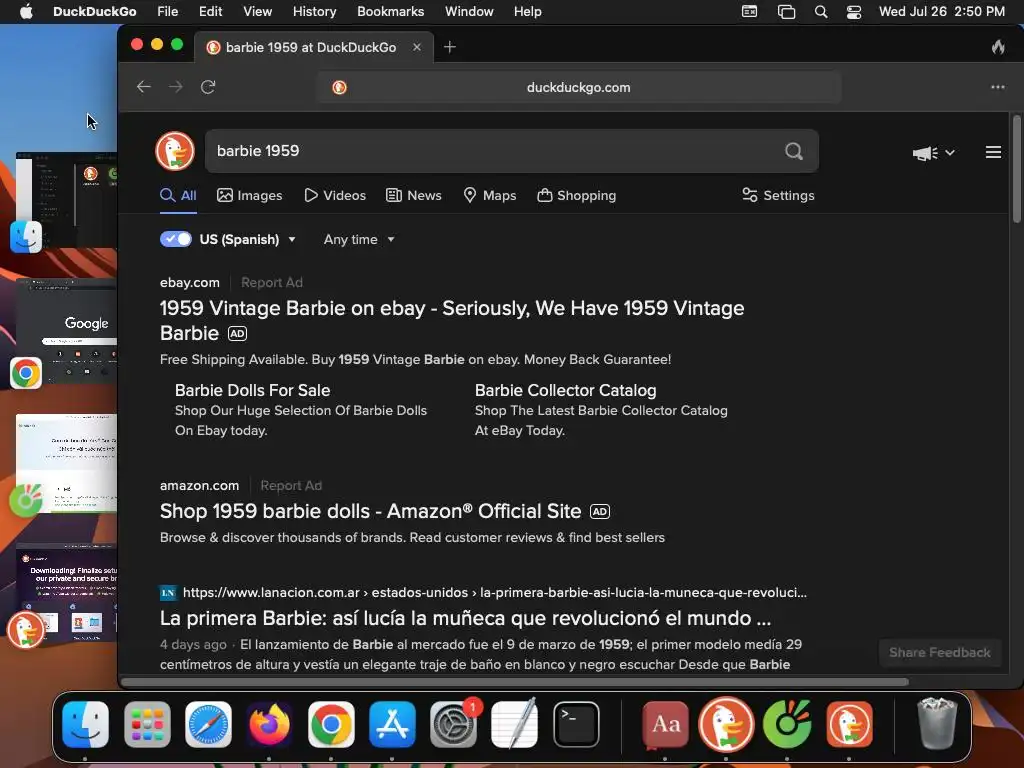Open System Settings from the Dock
Viewport: 1024px width, 768px height.
coord(453,724)
